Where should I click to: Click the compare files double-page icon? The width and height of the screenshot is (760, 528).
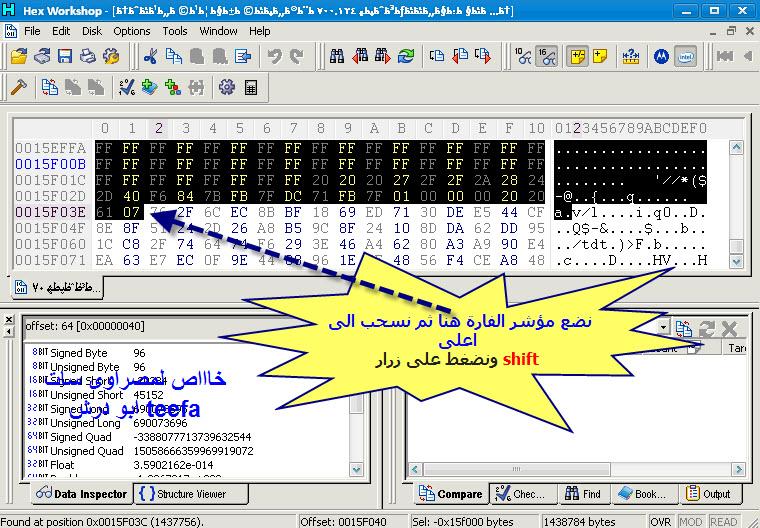(x=49, y=87)
